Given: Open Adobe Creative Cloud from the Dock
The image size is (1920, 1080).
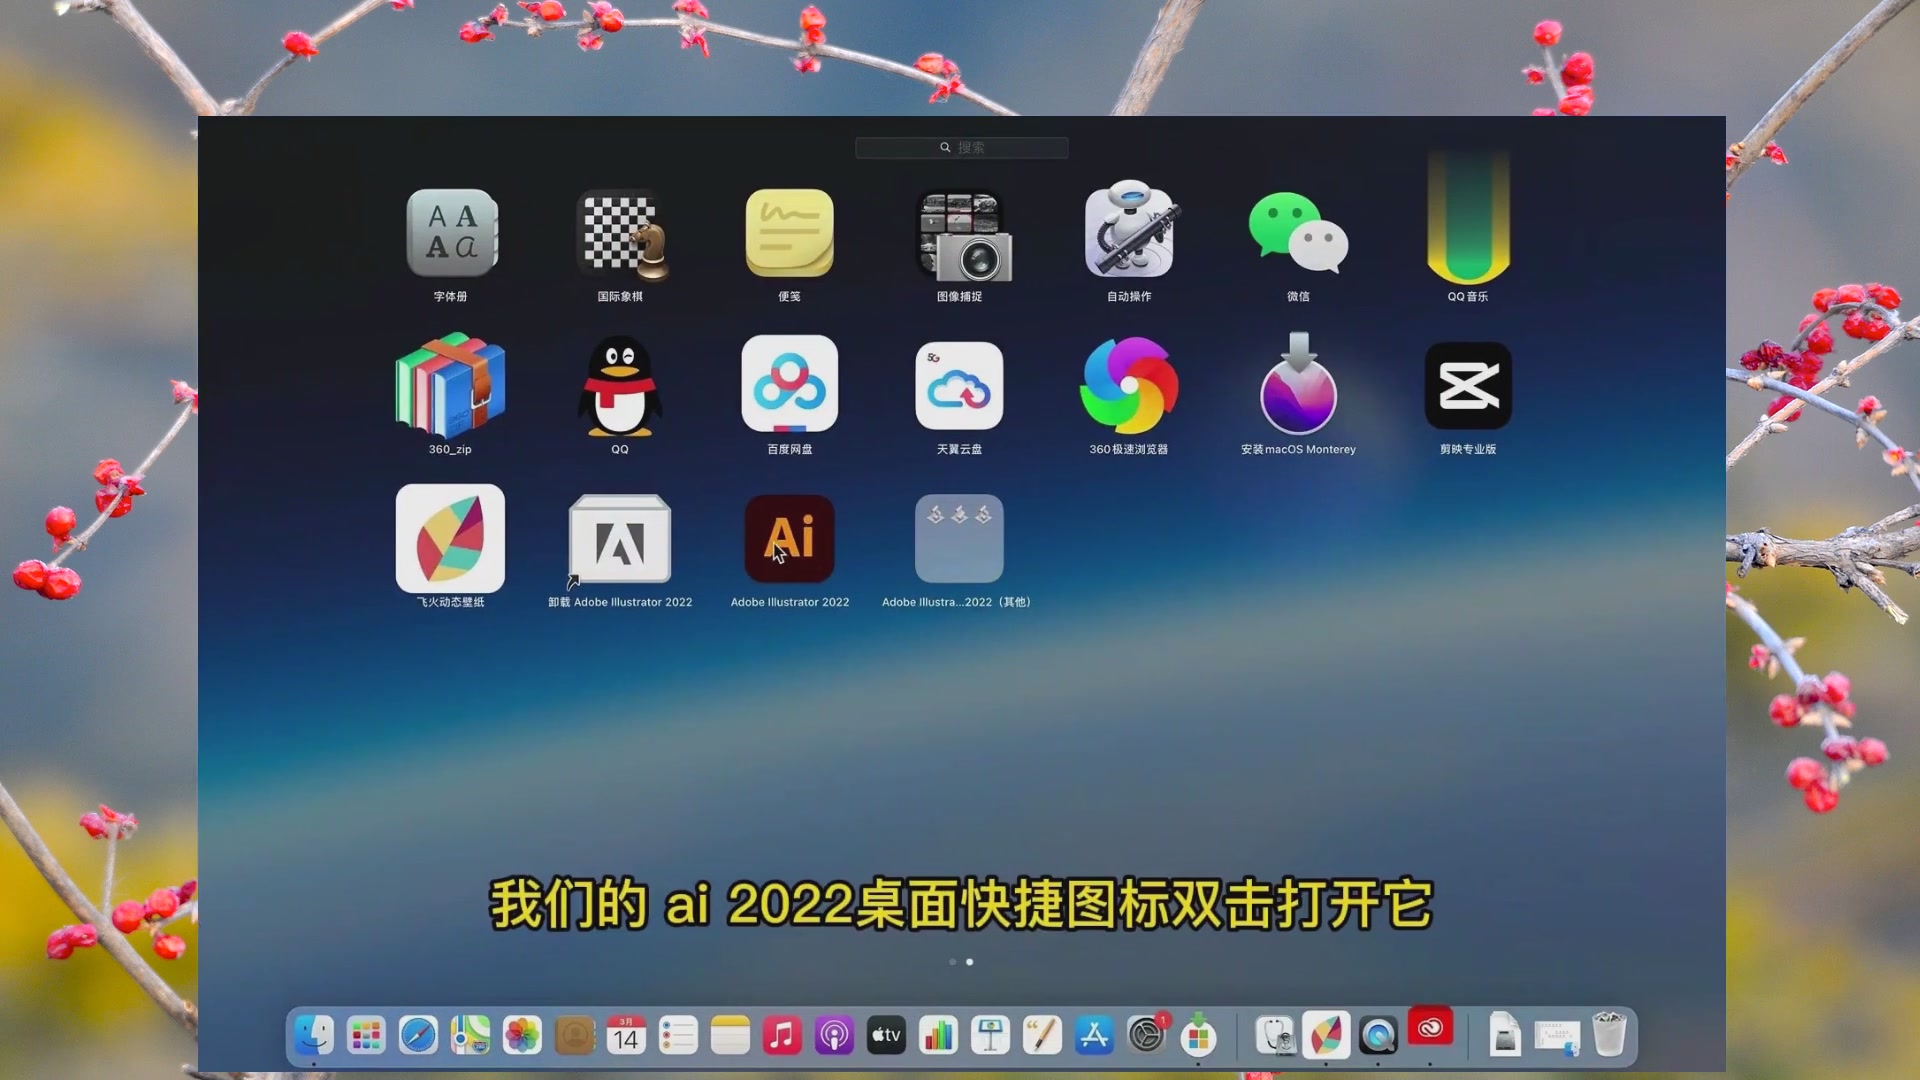Looking at the screenshot, I should coord(1430,1028).
